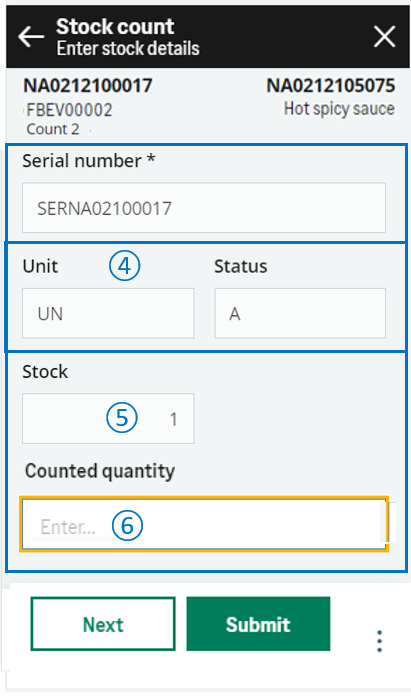Click the Stock count header title
Screen dimensions: 411x697
pos(115,27)
